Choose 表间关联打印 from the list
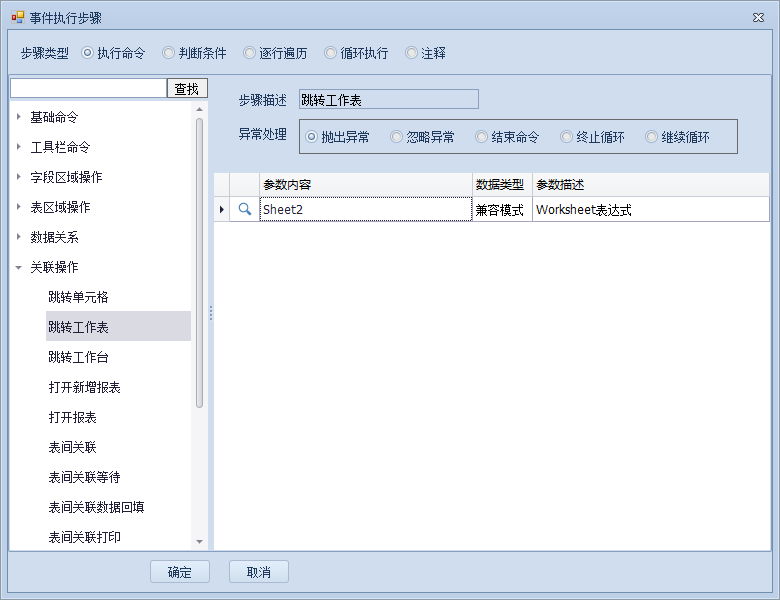The image size is (780, 600). (84, 537)
